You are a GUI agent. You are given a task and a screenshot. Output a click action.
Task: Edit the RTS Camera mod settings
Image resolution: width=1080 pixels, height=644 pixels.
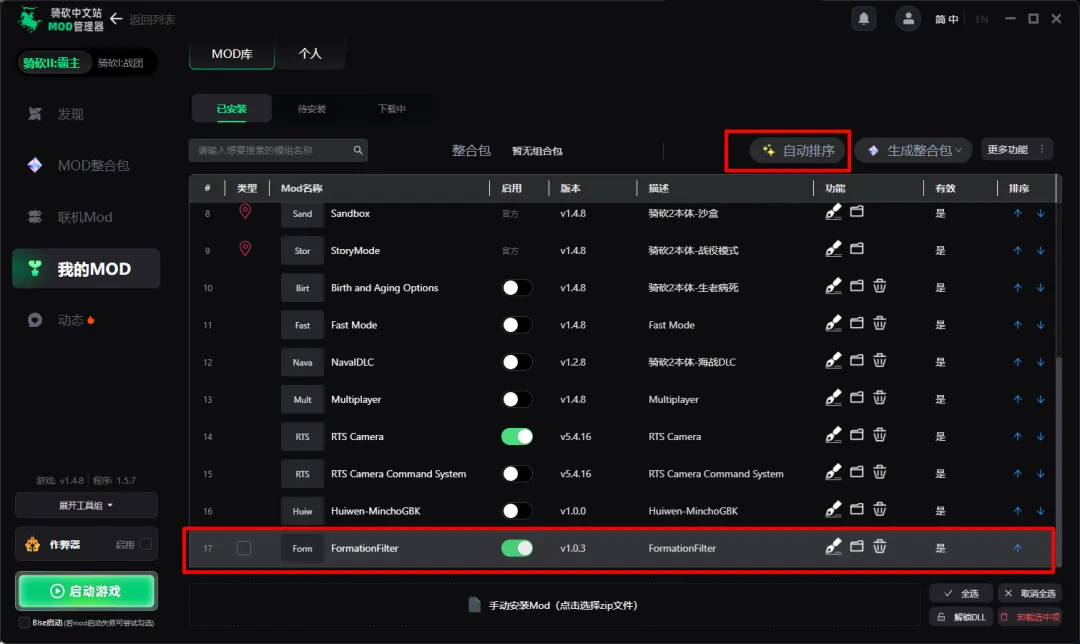(x=833, y=435)
